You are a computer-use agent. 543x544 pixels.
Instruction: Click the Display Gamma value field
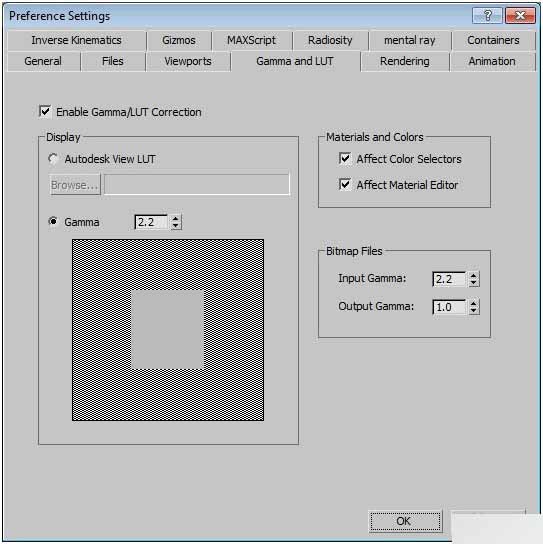click(151, 222)
